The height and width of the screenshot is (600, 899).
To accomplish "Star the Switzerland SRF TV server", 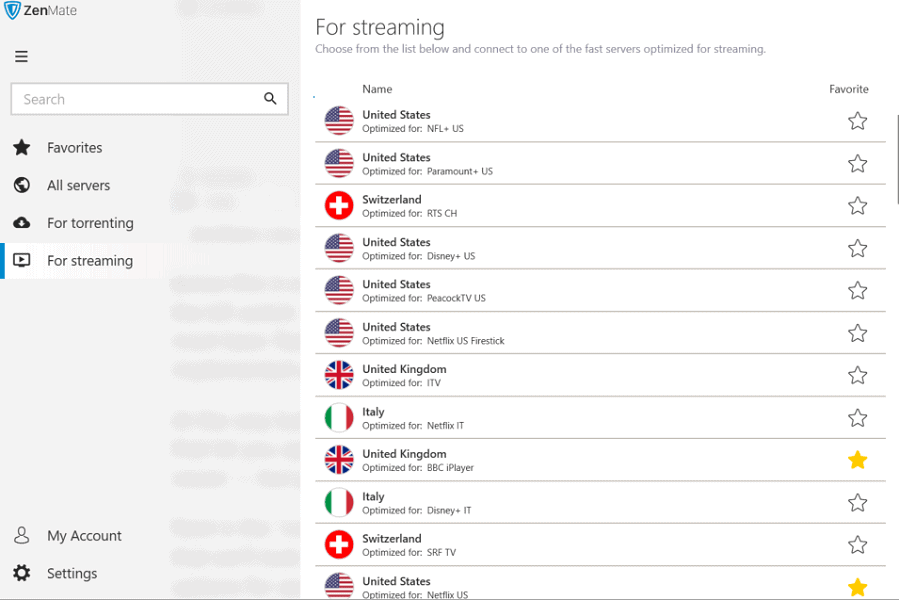I will click(857, 545).
